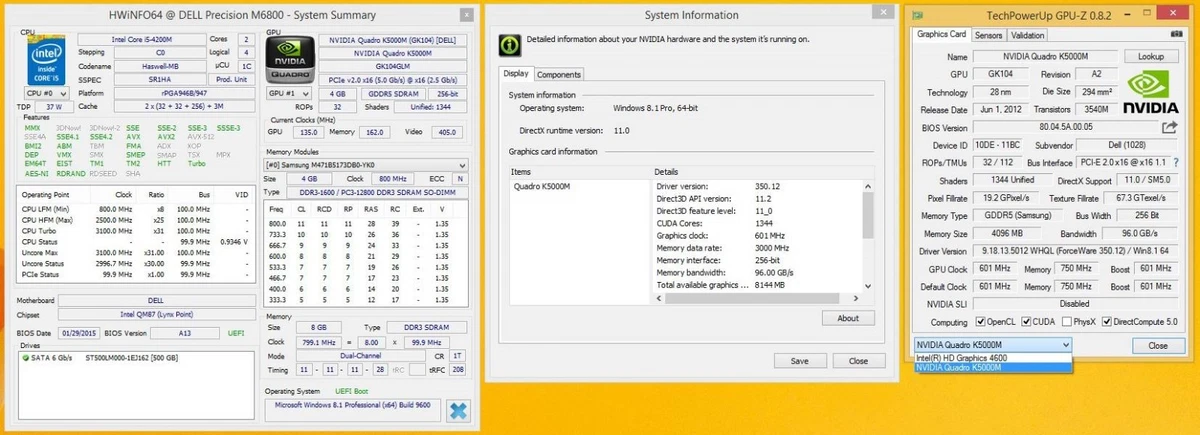The width and height of the screenshot is (1200, 435).
Task: Open the Samsung memory module dropdown
Action: 366,165
